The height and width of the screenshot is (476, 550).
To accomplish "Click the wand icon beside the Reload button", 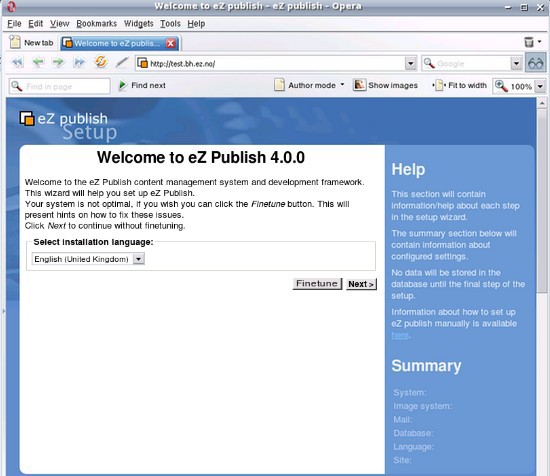I will (x=122, y=62).
